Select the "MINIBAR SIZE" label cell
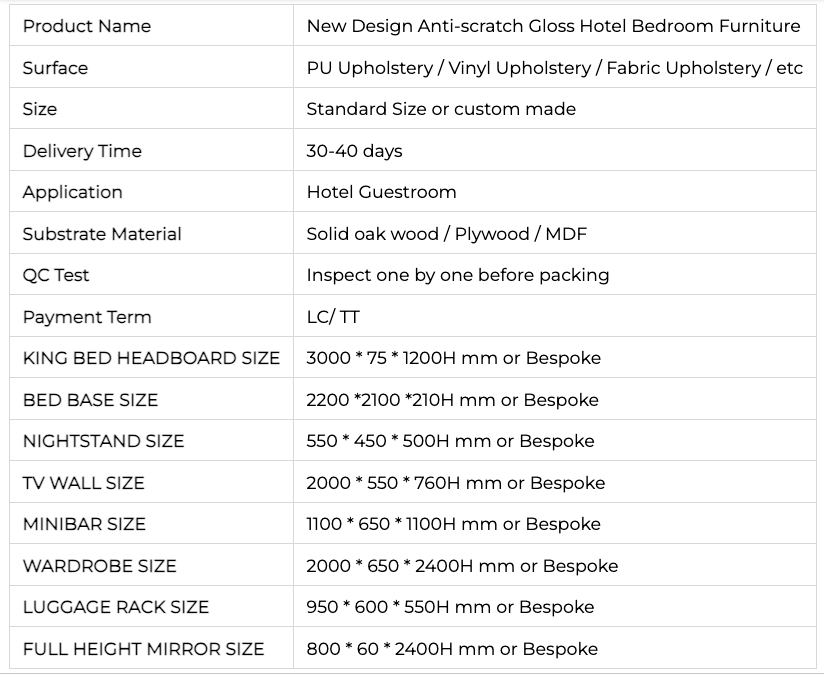This screenshot has height=674, width=824. pos(84,524)
